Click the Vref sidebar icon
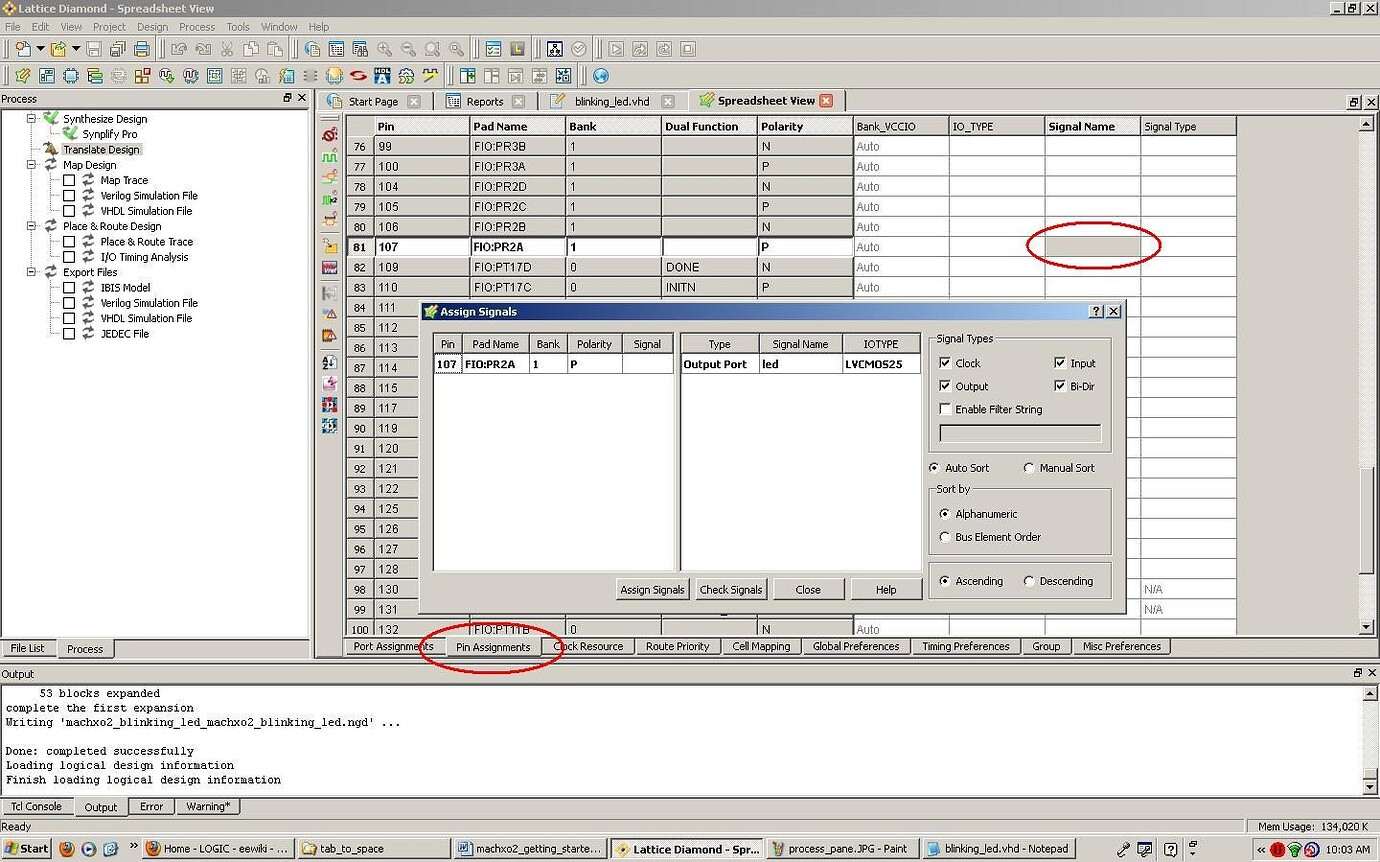1380x862 pixels. pos(330,268)
